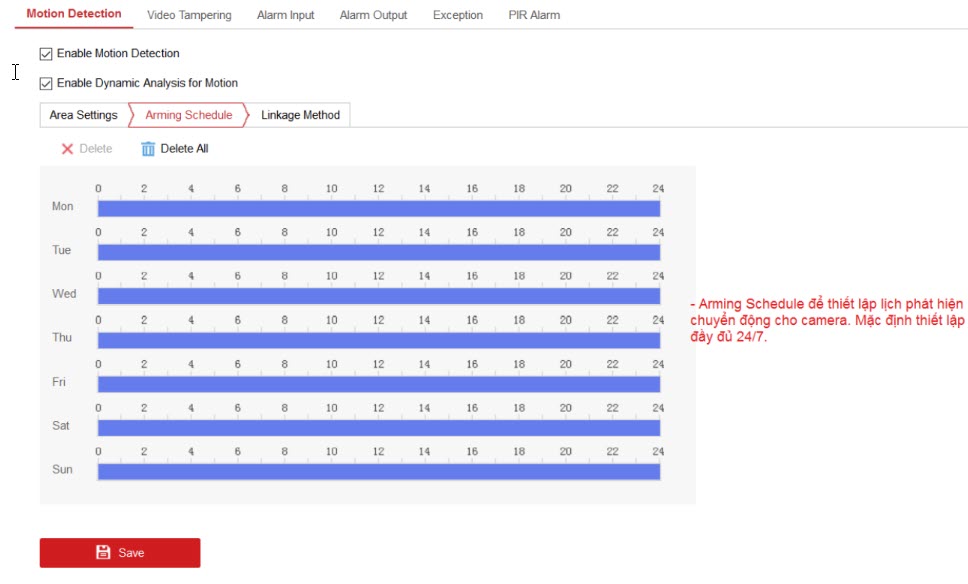Select the Saturday arming schedule bar
The image size is (968, 584).
pyautogui.click(x=378, y=428)
